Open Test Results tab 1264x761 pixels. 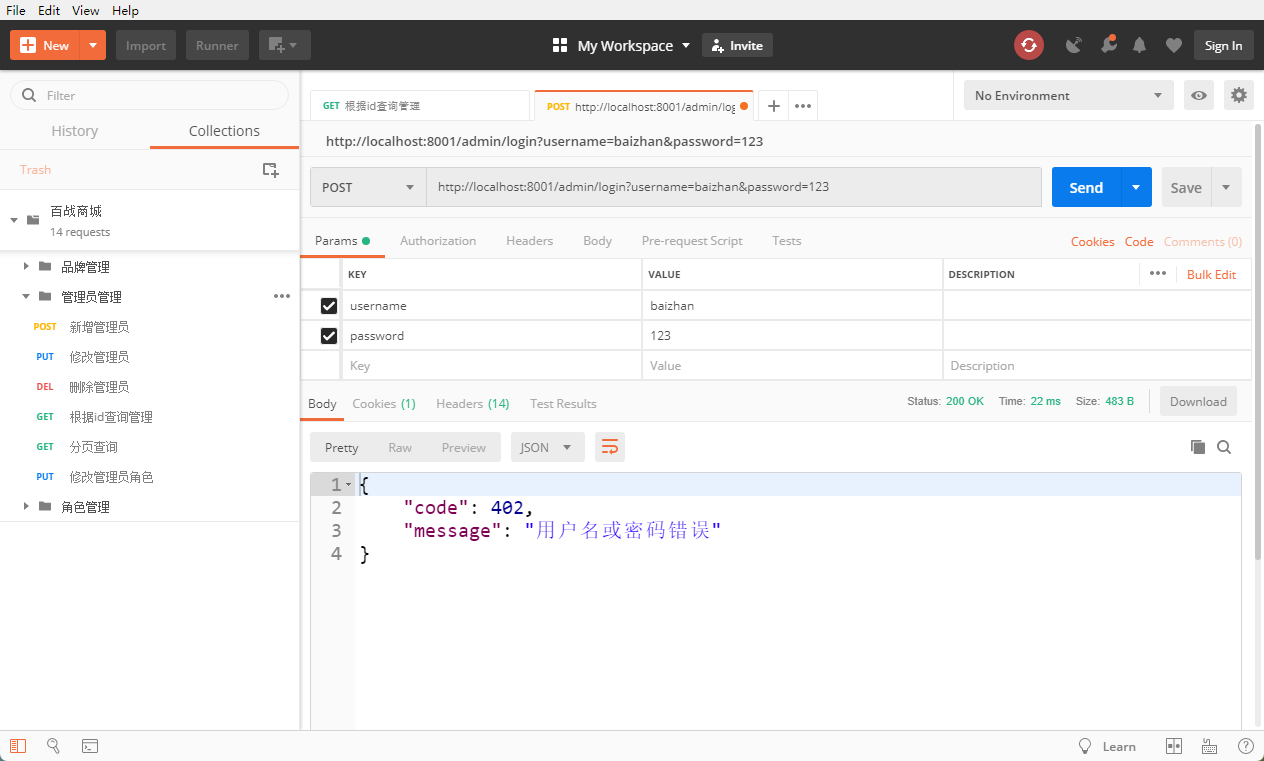click(563, 403)
